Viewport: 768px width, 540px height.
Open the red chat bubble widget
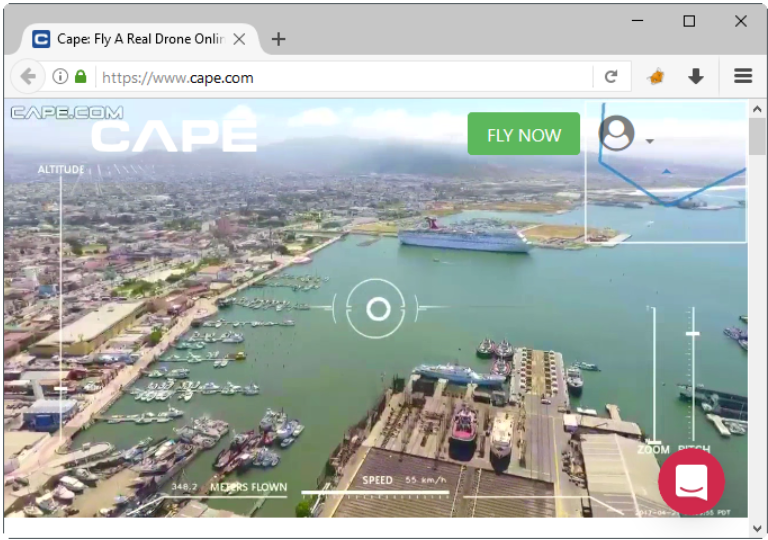(x=691, y=482)
